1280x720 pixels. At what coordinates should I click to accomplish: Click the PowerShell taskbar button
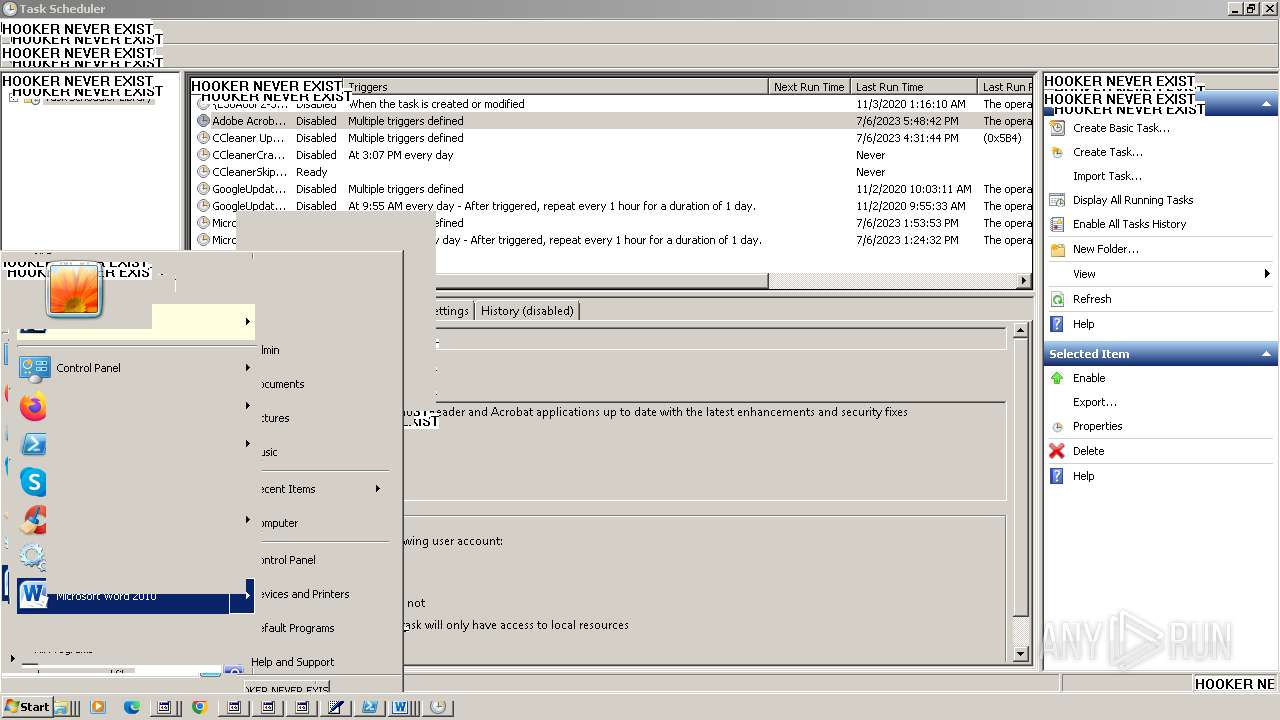(x=369, y=707)
